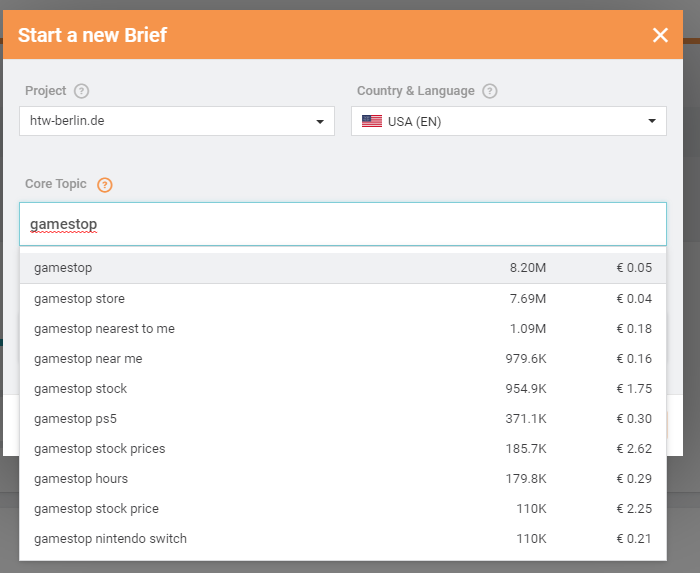The image size is (700, 573).
Task: Click the Project help question icon
Action: [81, 91]
